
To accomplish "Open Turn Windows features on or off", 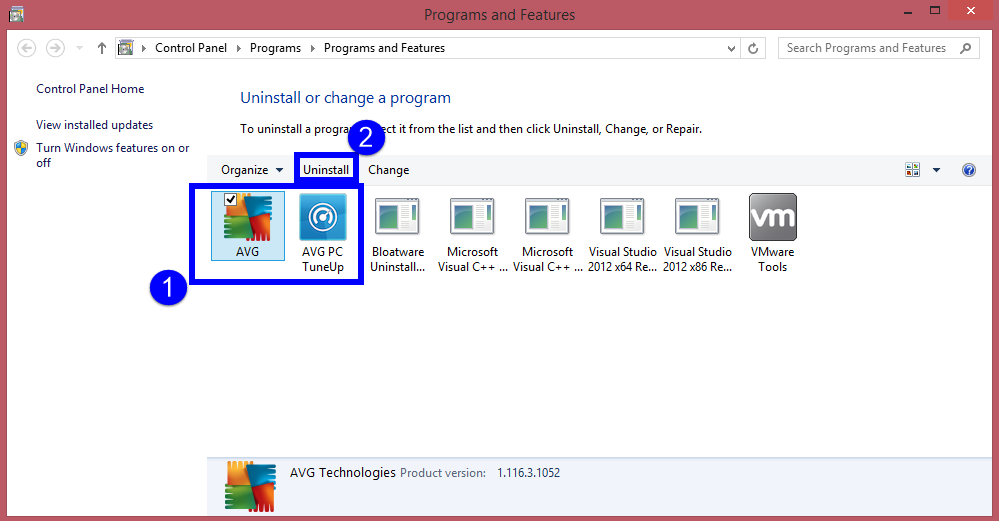I will pos(113,155).
